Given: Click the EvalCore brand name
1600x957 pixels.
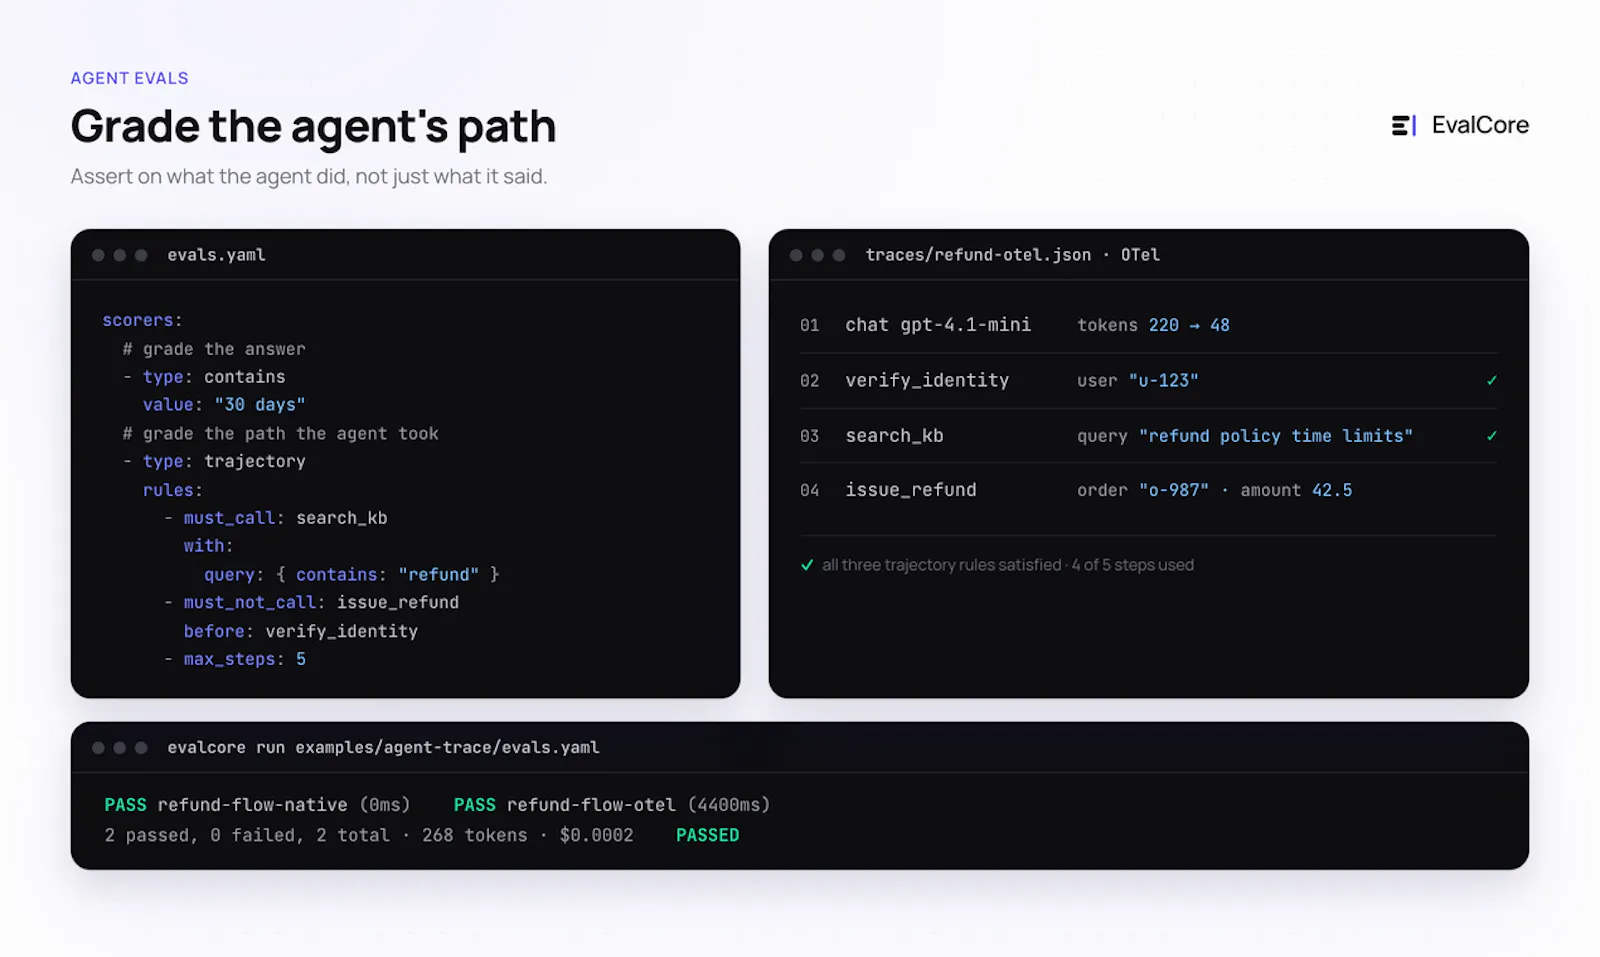Looking at the screenshot, I should coord(1480,125).
